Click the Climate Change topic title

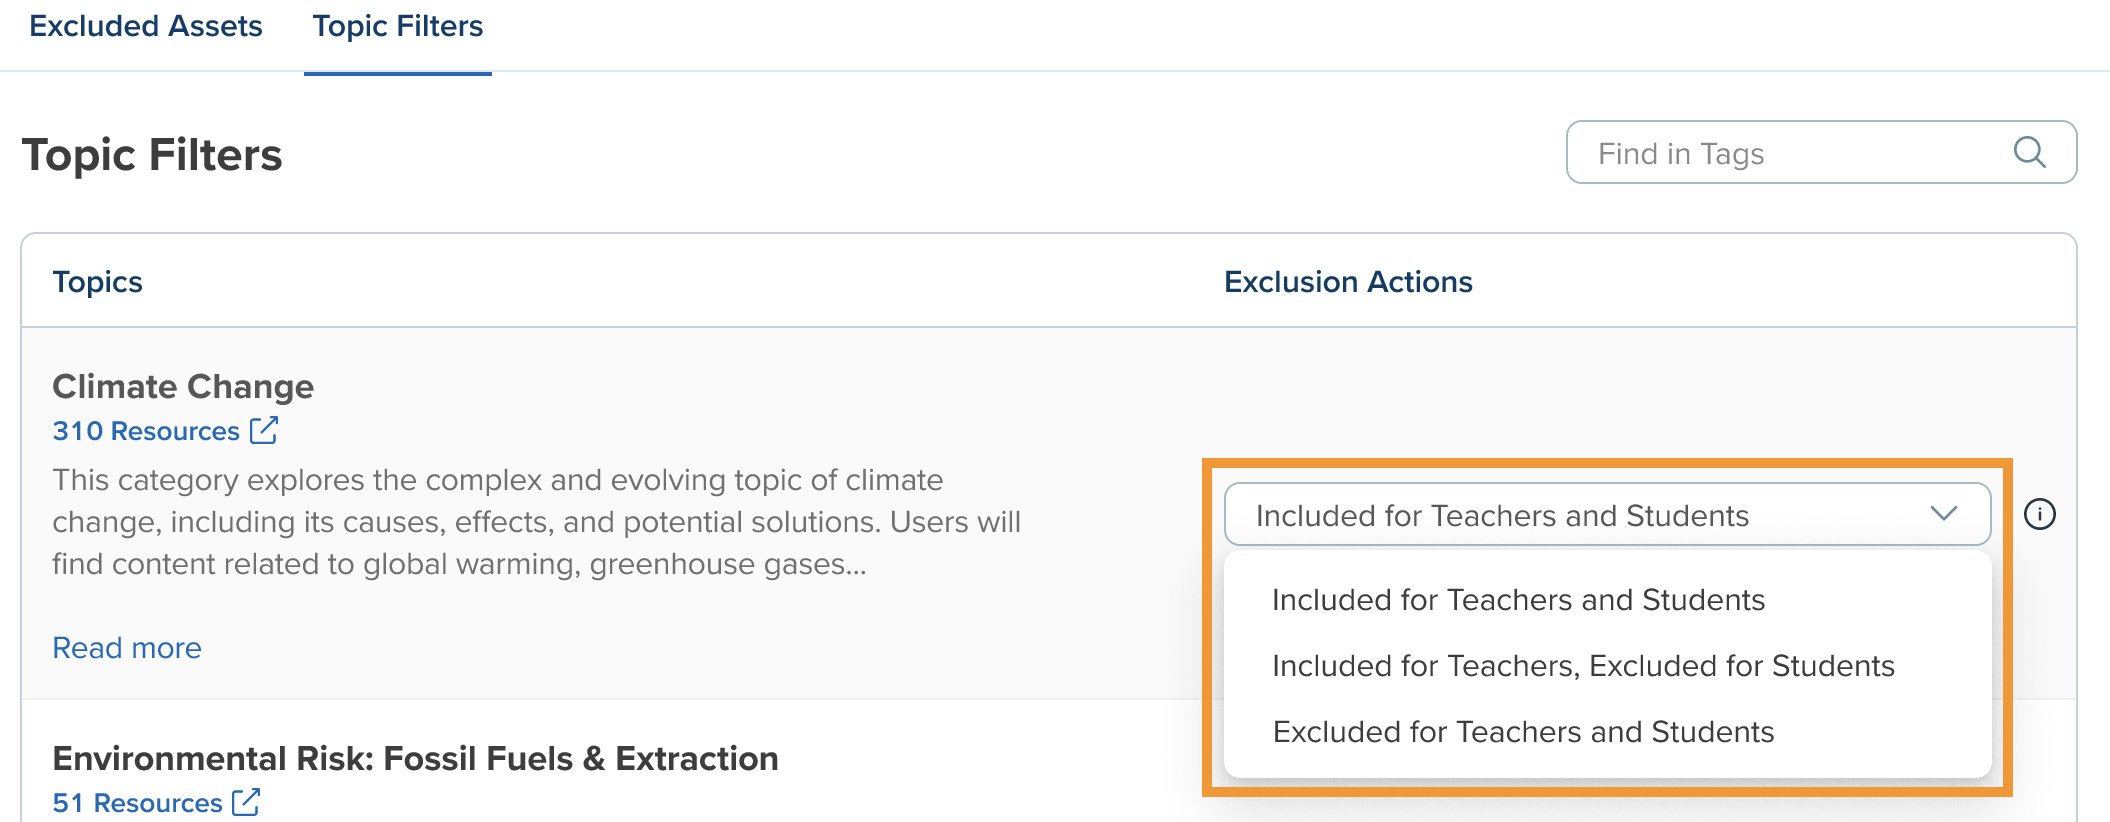[x=183, y=387]
